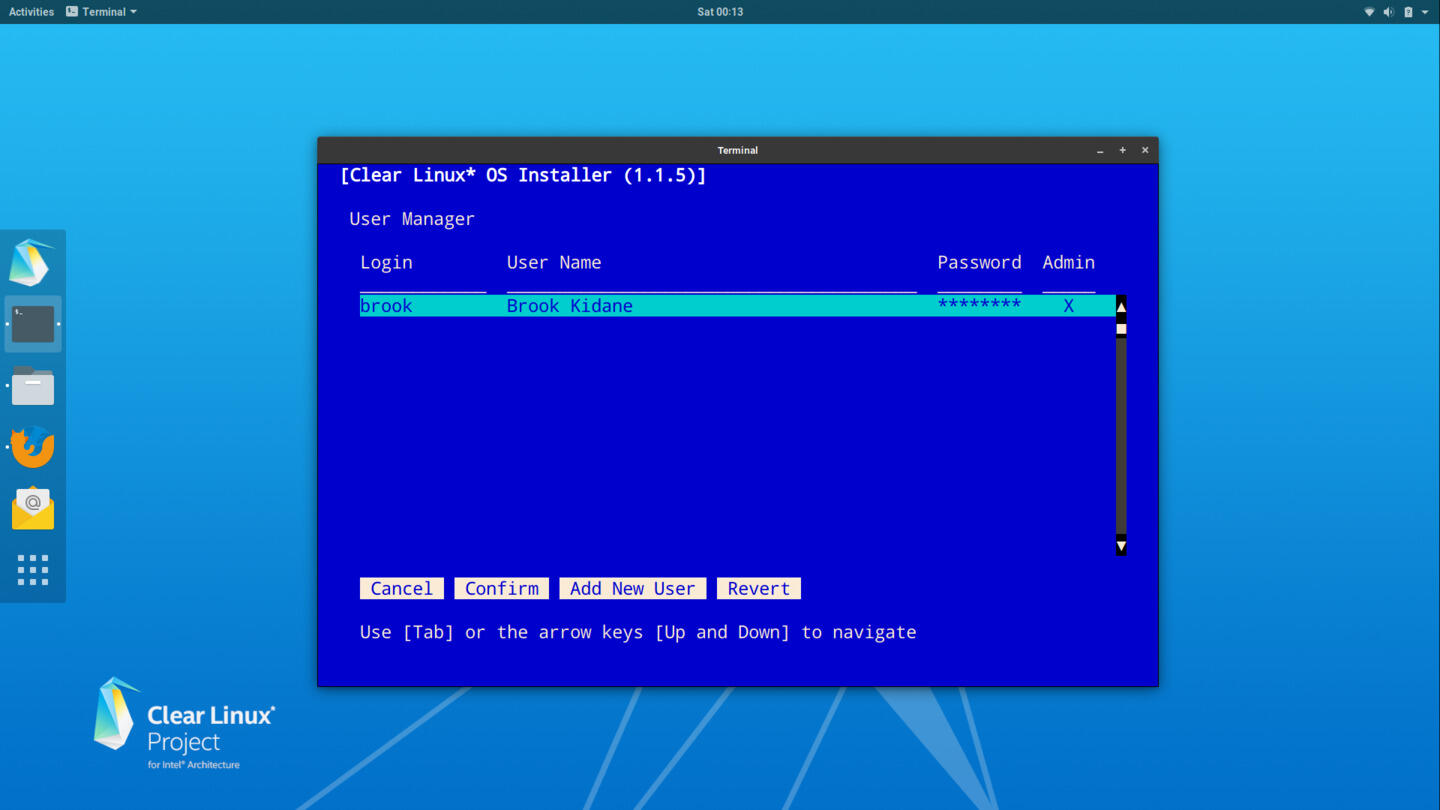
Task: Click the Password column header
Action: 979,262
